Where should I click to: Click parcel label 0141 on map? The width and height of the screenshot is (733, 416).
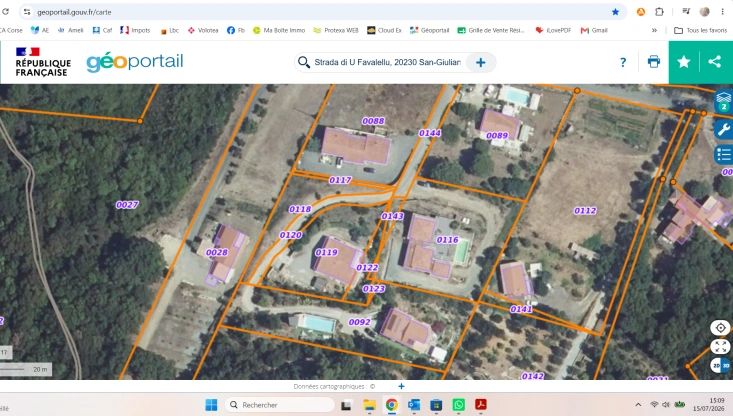521,309
